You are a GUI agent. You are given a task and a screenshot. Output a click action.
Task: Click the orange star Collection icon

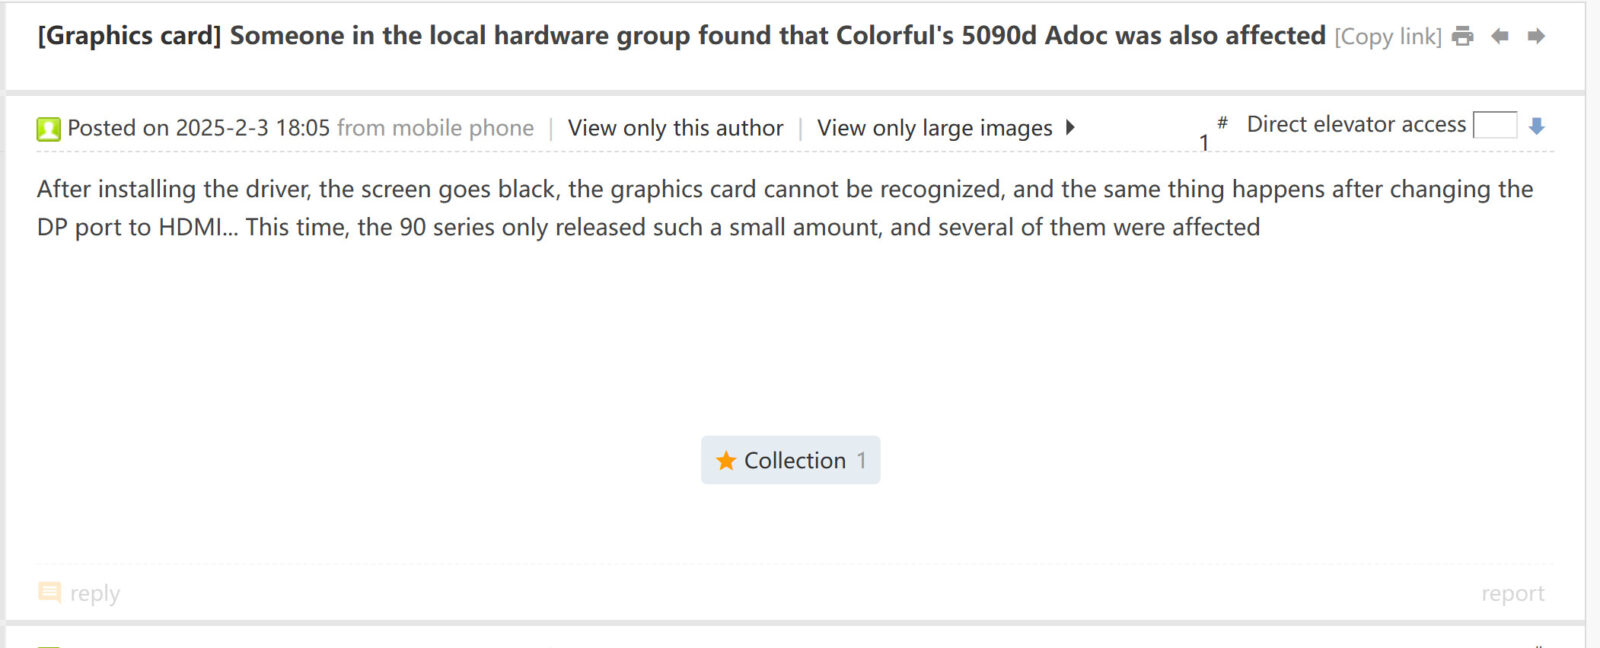click(x=726, y=461)
